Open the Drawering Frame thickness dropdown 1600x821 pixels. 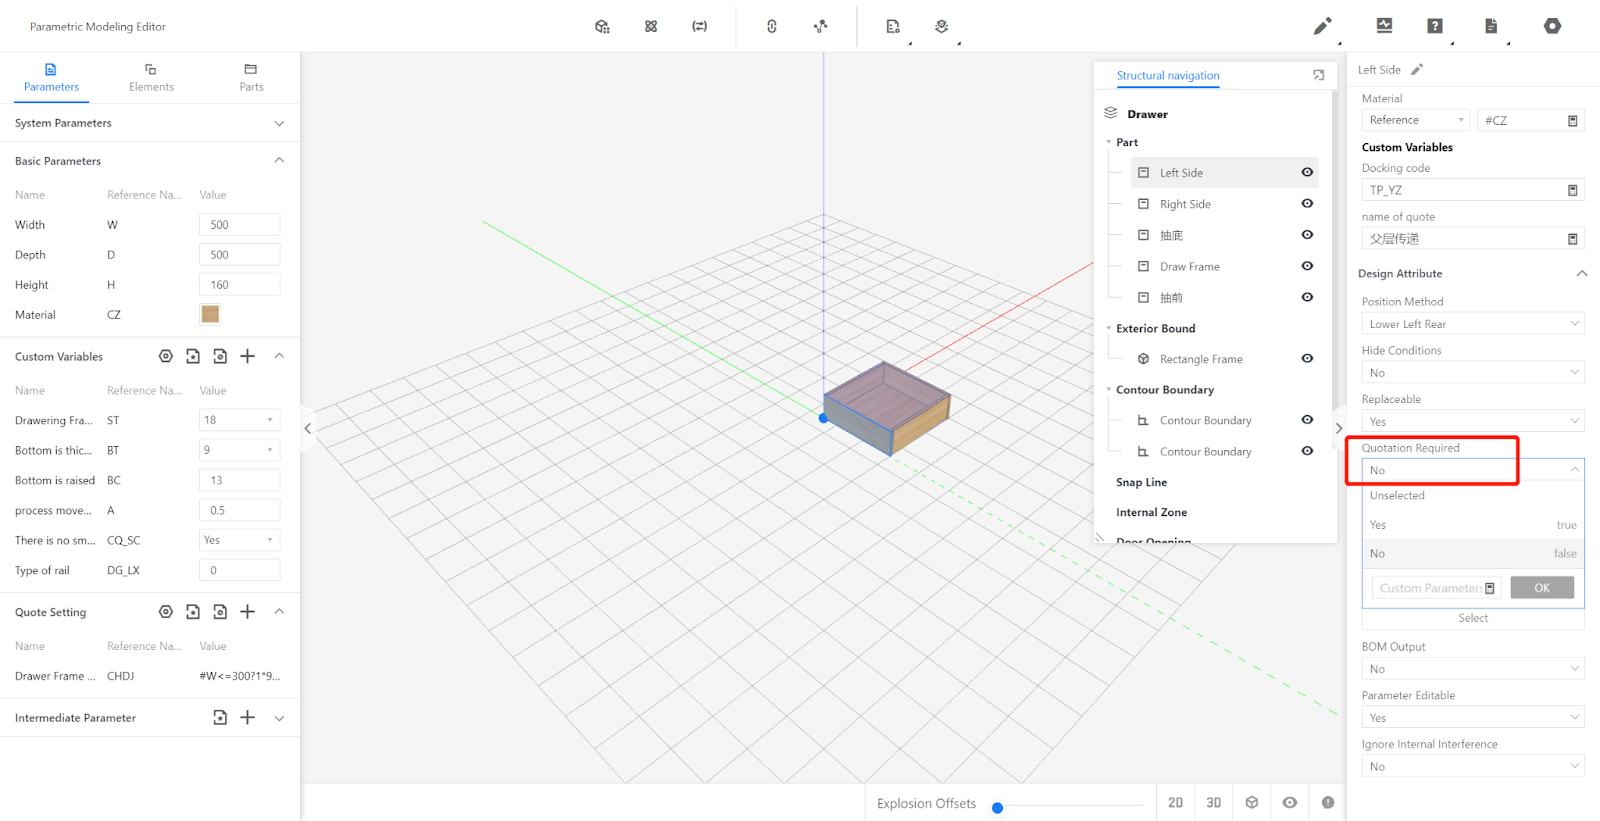[239, 420]
